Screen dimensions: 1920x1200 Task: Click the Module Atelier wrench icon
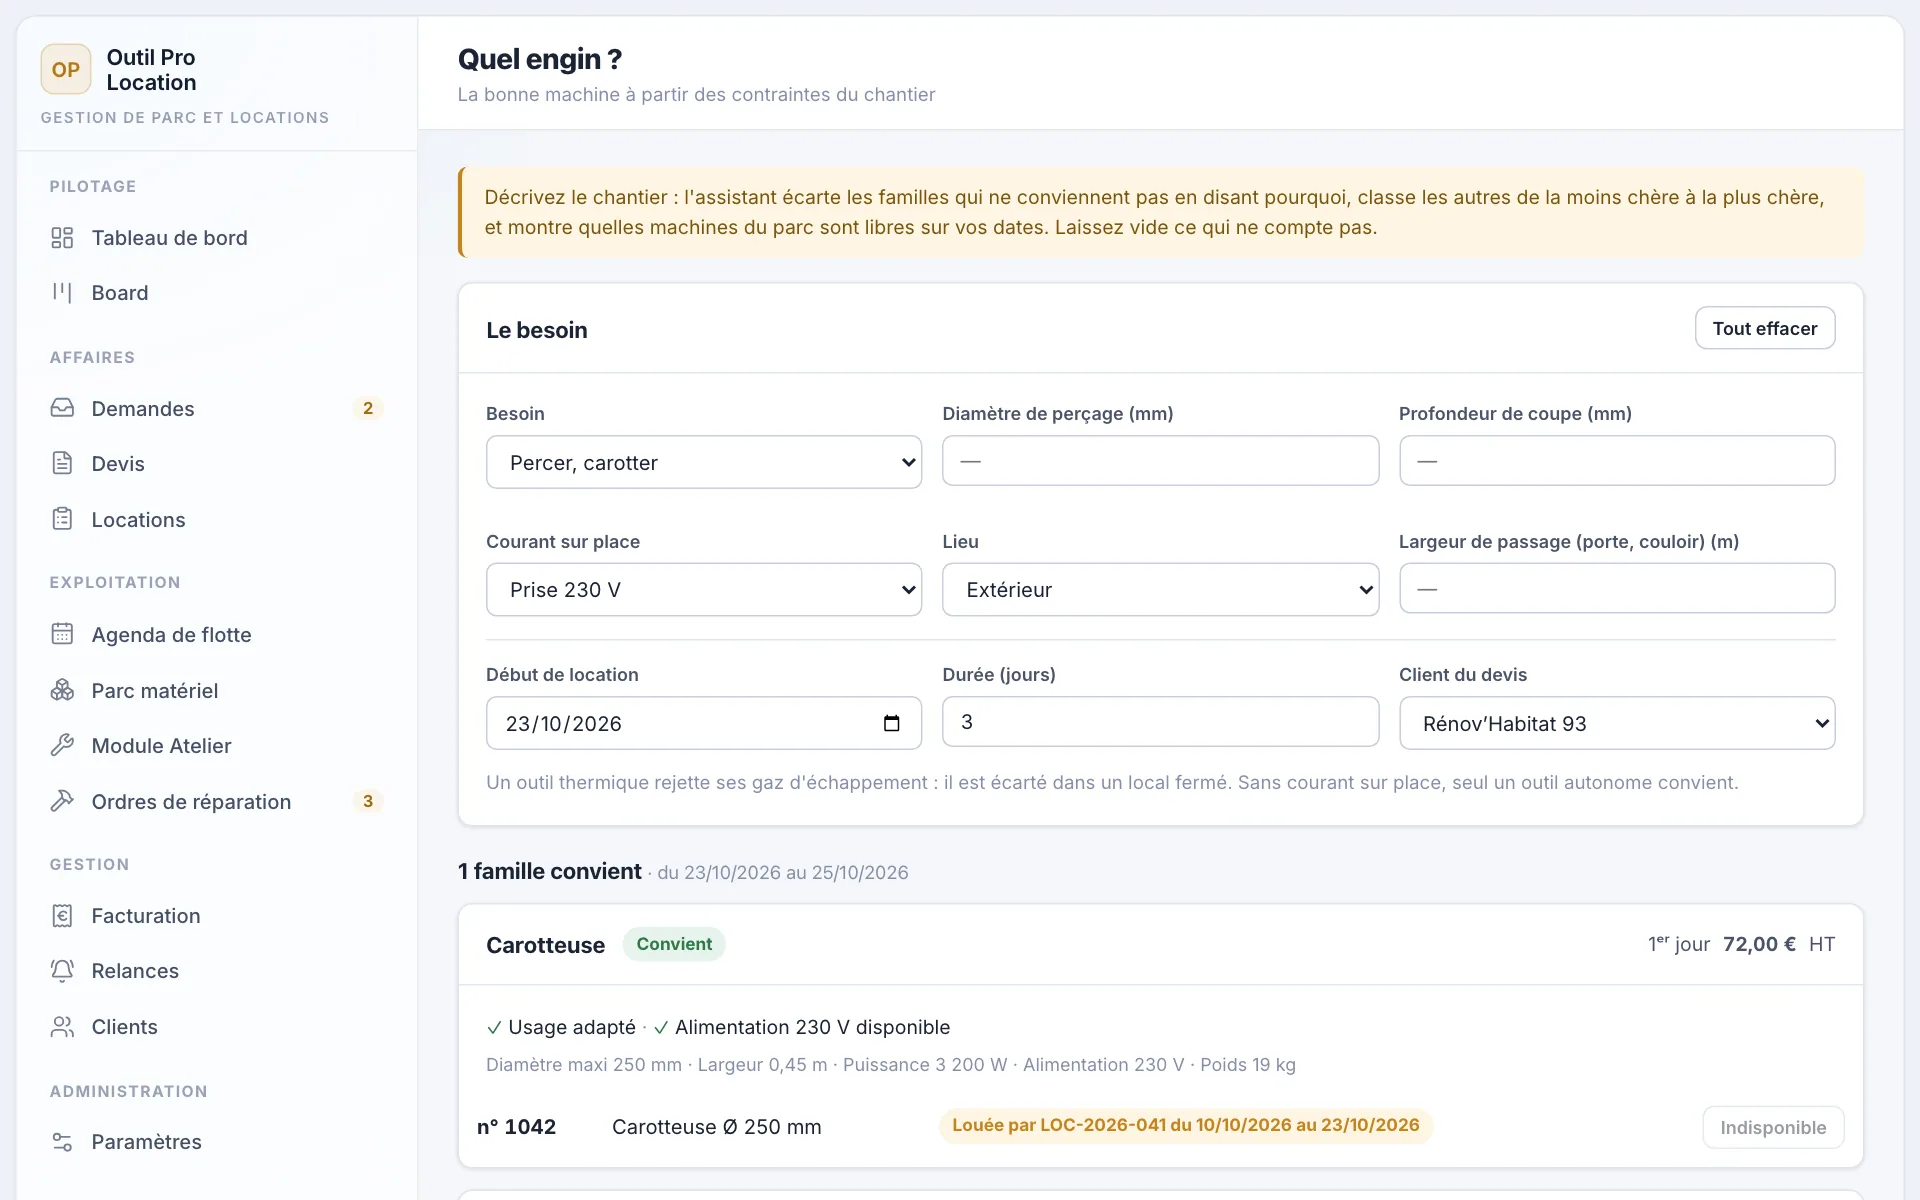click(62, 745)
